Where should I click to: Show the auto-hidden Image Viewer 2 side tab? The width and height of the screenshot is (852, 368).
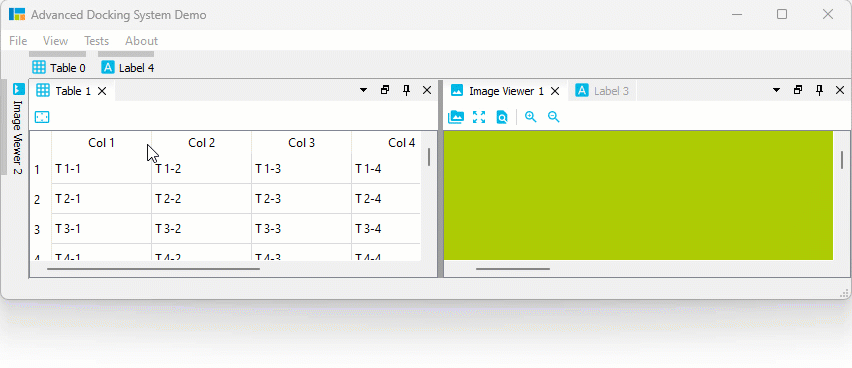pos(18,128)
